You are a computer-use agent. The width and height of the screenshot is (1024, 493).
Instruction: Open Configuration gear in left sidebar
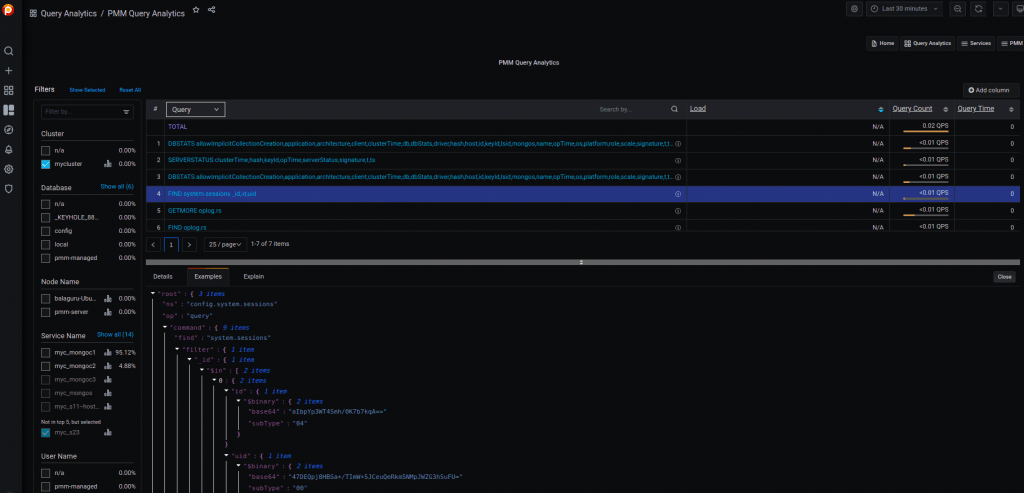coord(9,169)
